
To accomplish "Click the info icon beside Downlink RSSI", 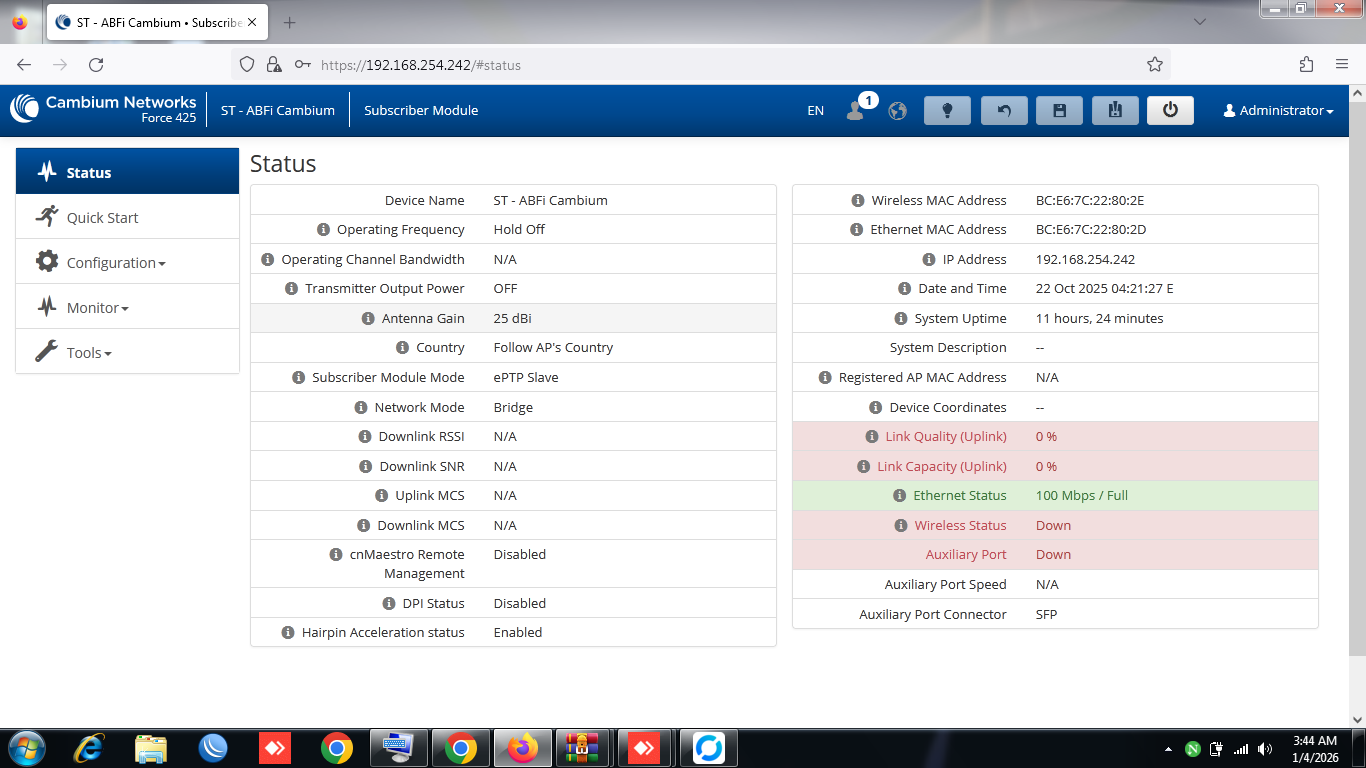I will click(365, 436).
